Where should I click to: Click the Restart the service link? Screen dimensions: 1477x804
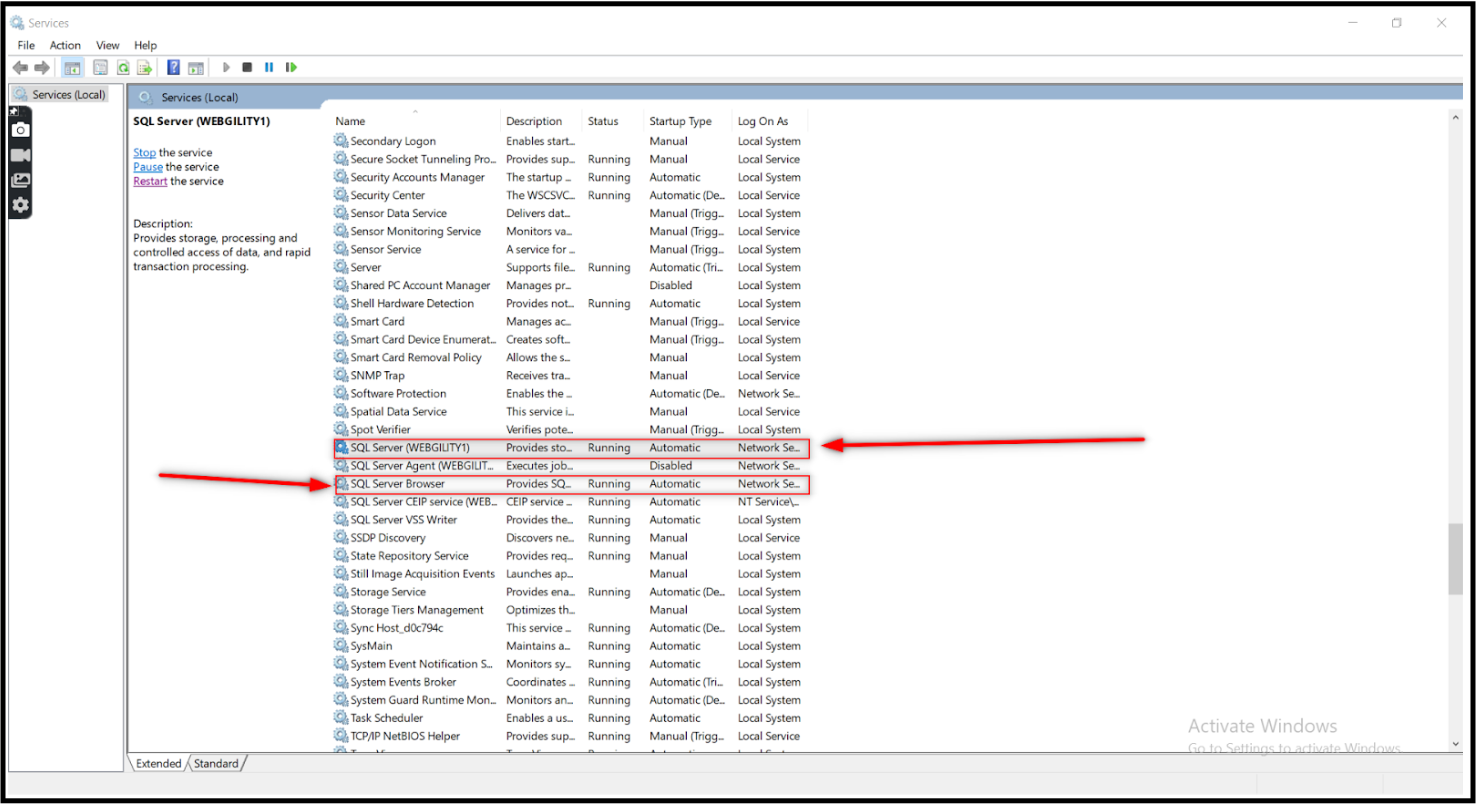click(x=150, y=181)
